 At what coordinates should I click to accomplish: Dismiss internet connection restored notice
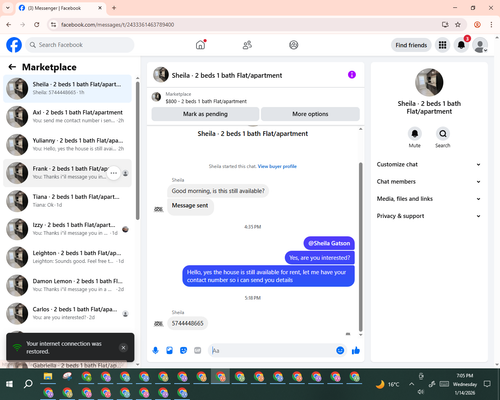pos(123,348)
